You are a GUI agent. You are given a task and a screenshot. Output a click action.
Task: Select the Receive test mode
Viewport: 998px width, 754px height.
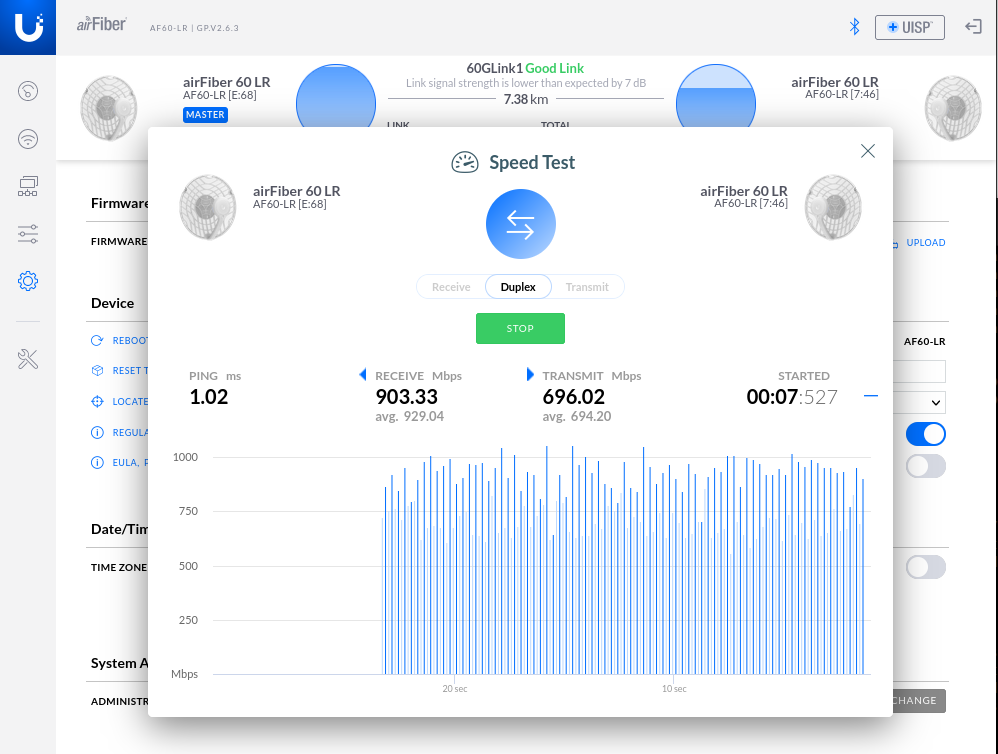click(451, 287)
